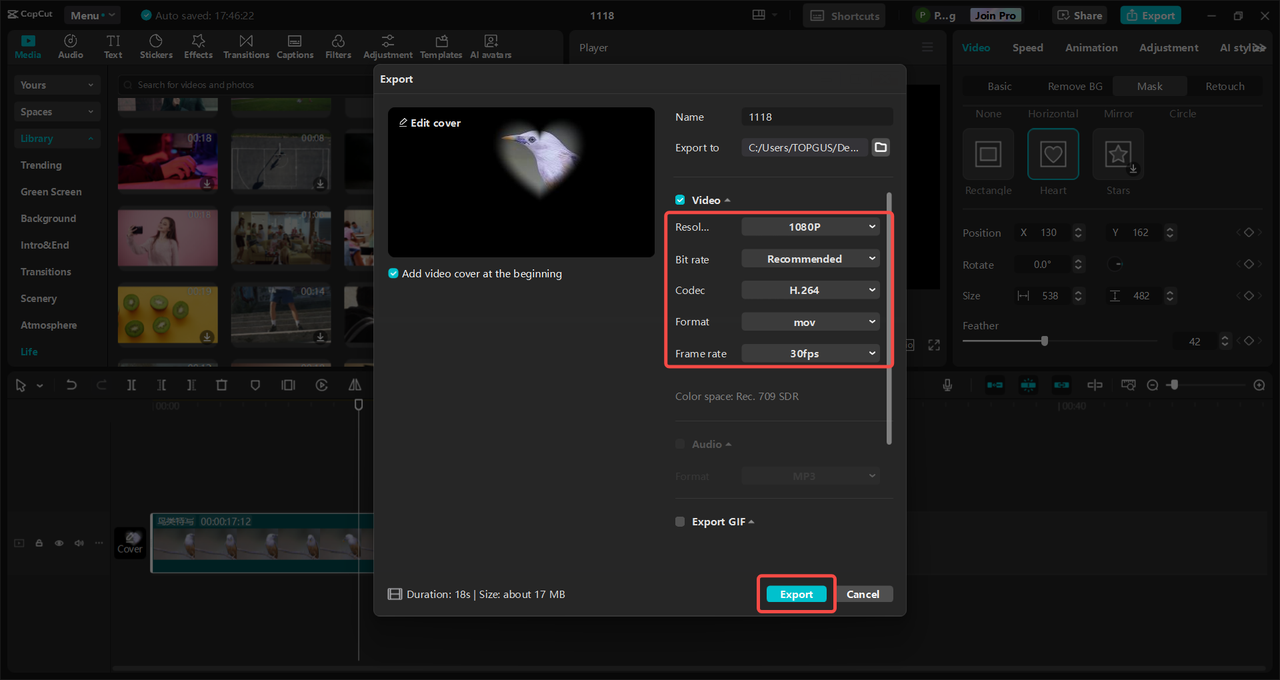Screen dimensions: 1280x680
Task: Select the Stars mask shape
Action: pos(1118,154)
